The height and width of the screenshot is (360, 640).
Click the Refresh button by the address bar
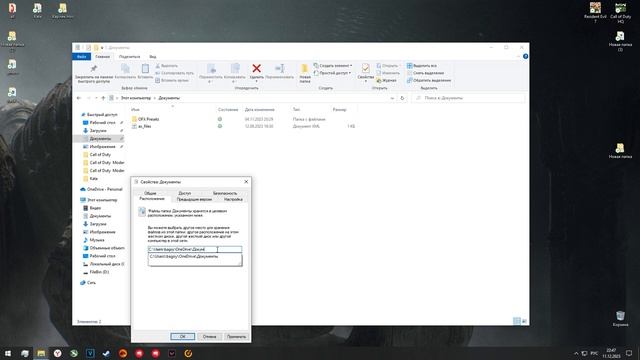402,98
